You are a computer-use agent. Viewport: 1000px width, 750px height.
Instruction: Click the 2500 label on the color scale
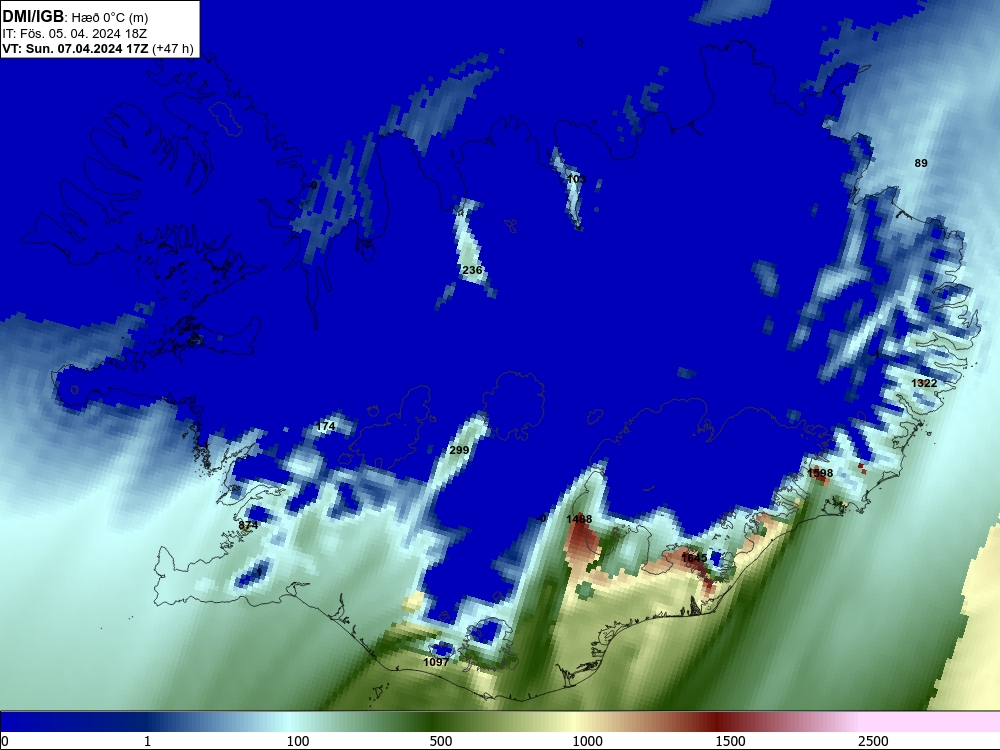873,741
